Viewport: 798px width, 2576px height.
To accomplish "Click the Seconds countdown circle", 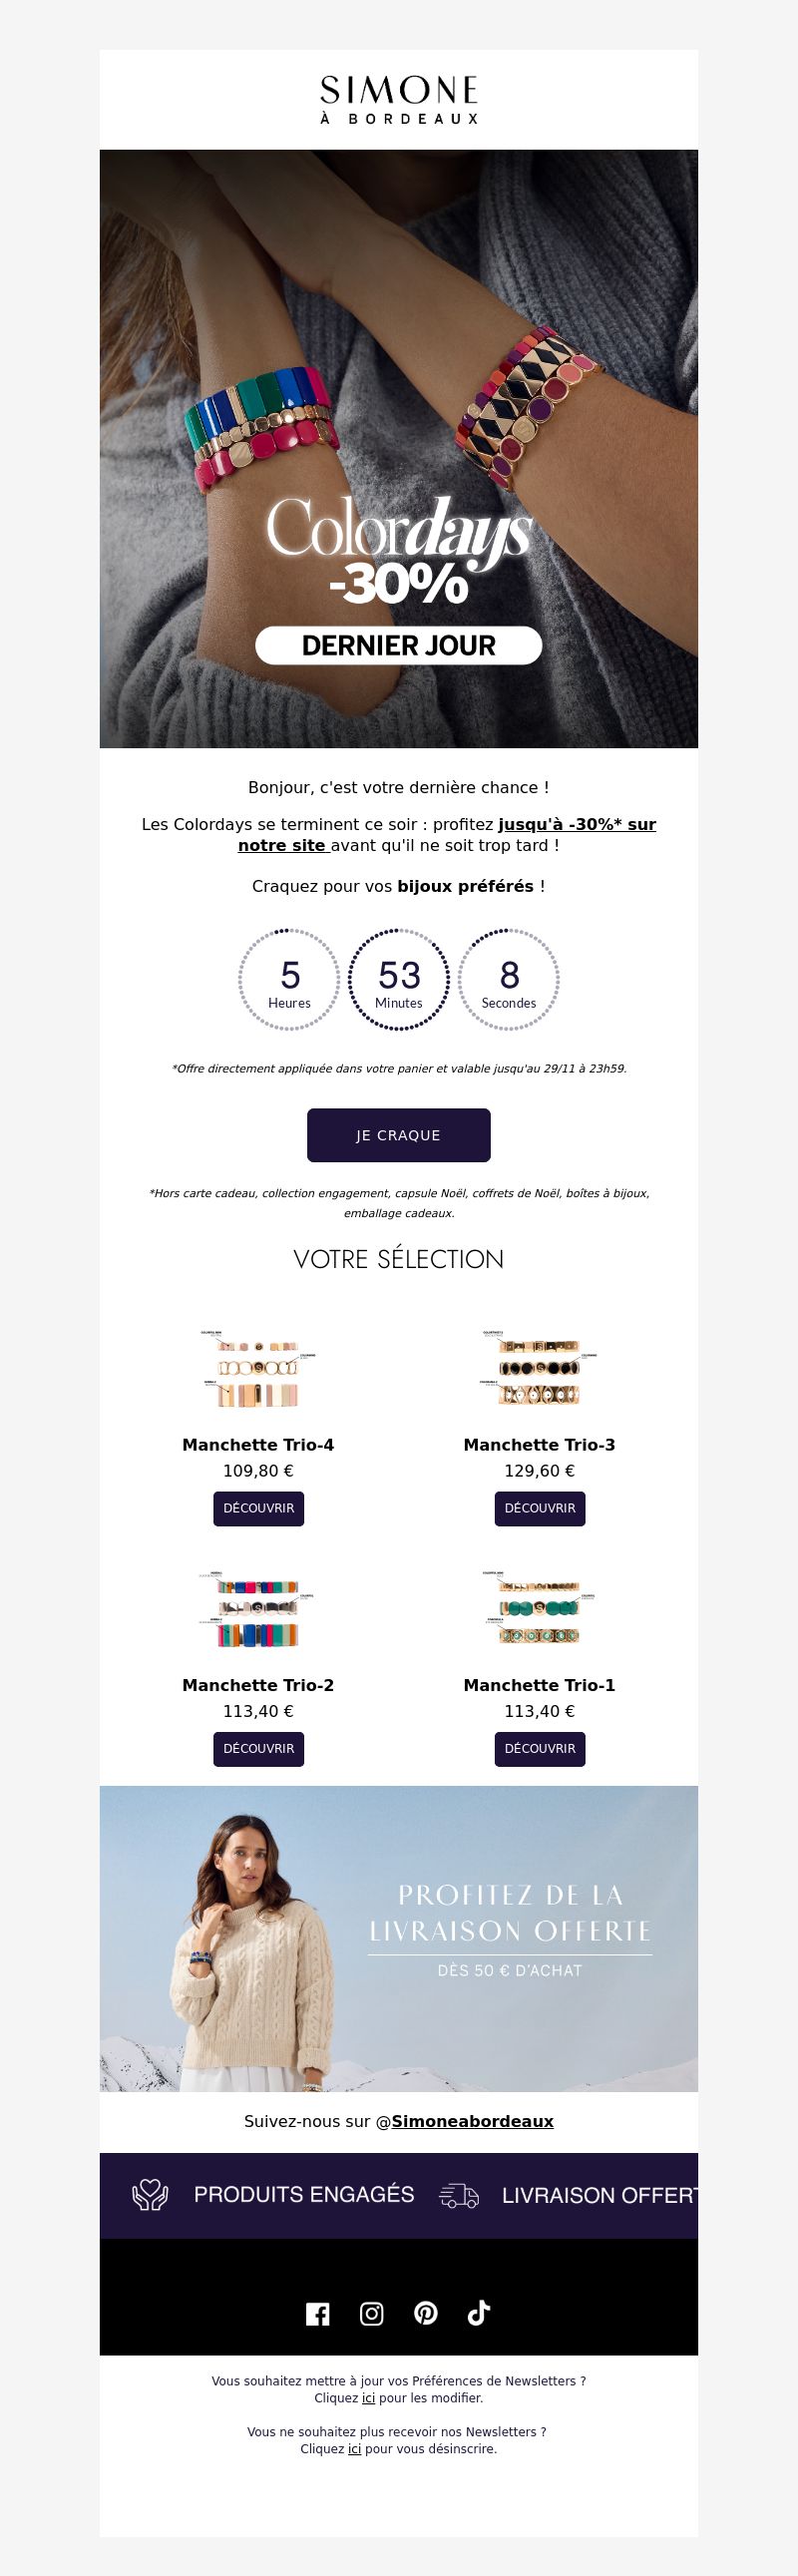I will point(509,979).
